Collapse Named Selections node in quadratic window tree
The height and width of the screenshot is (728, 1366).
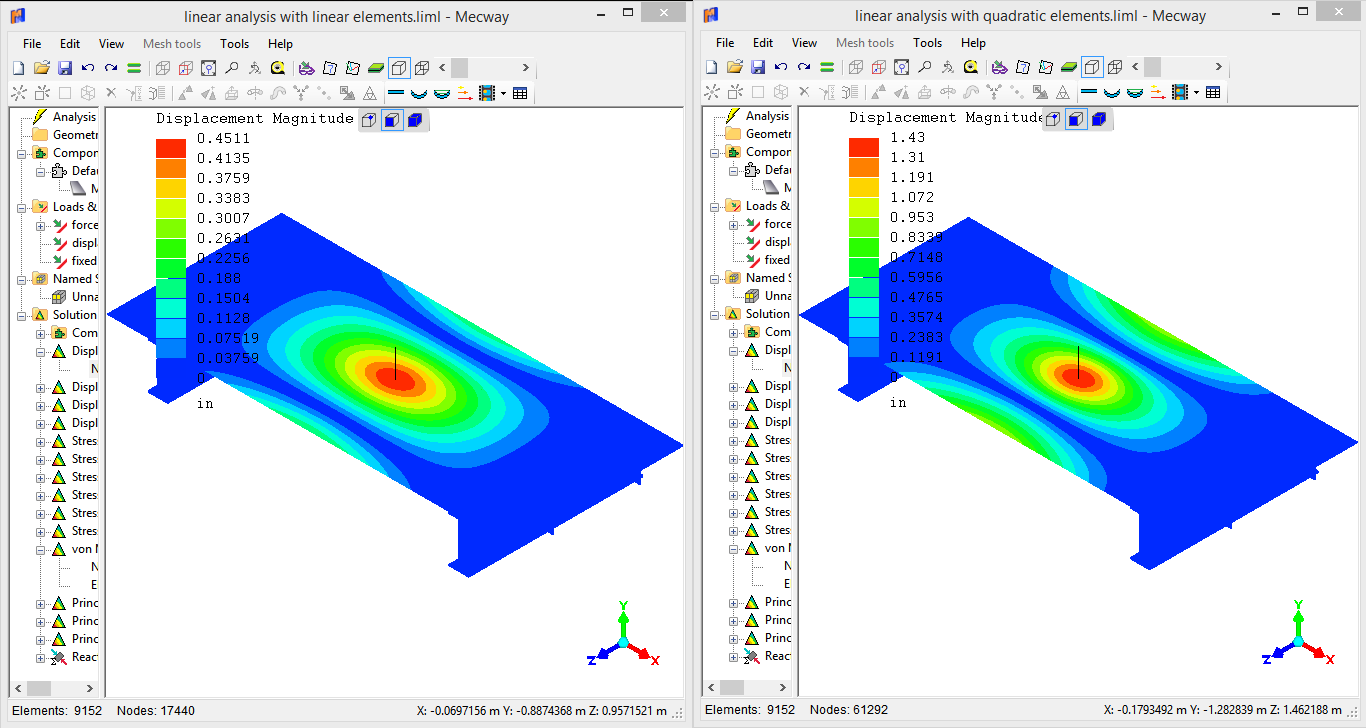pyautogui.click(x=715, y=278)
